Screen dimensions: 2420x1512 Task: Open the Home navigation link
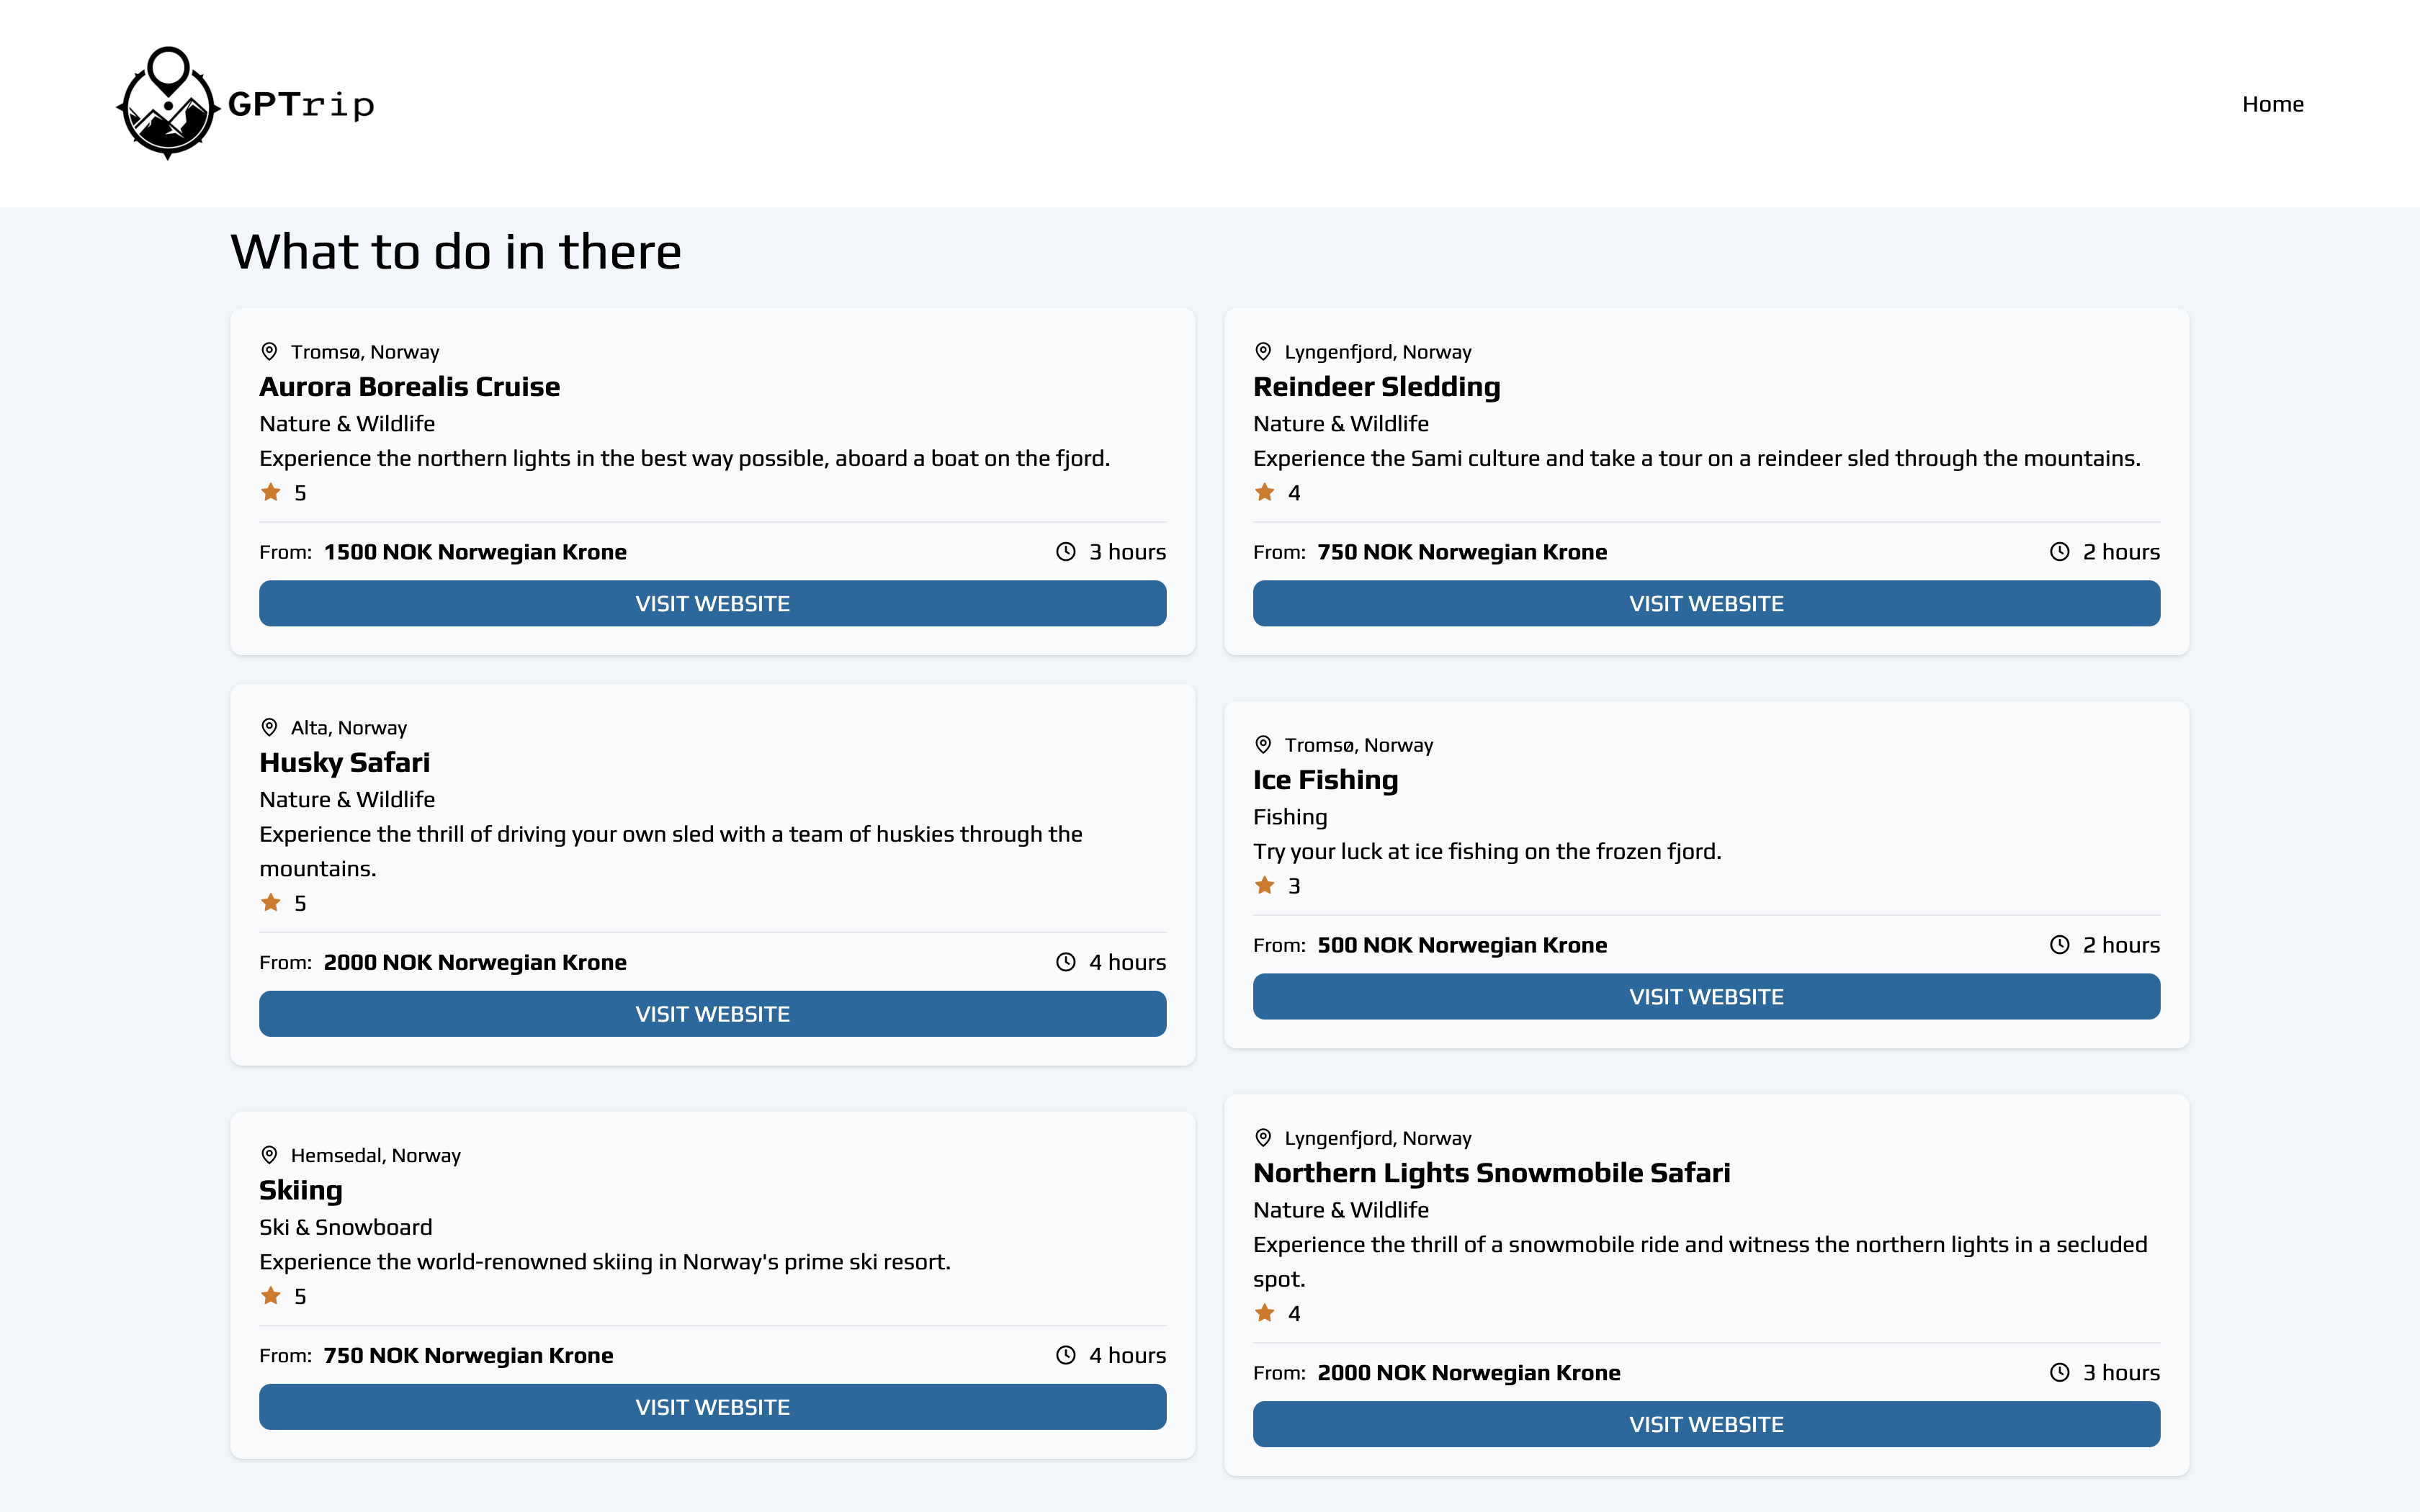(2272, 104)
